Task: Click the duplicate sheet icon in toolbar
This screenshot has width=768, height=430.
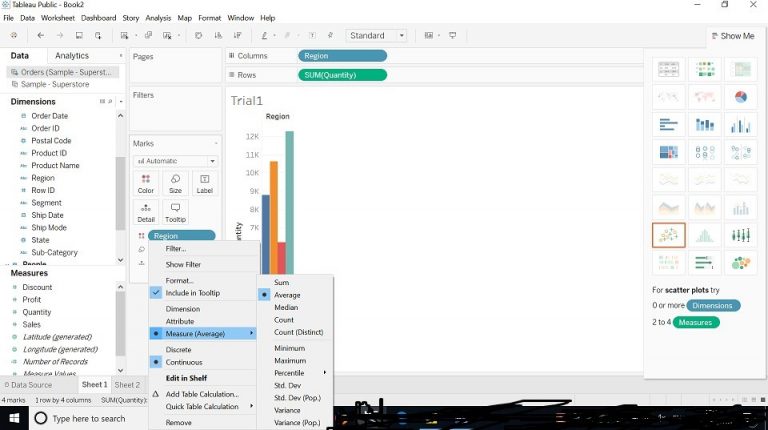Action: coord(148,35)
